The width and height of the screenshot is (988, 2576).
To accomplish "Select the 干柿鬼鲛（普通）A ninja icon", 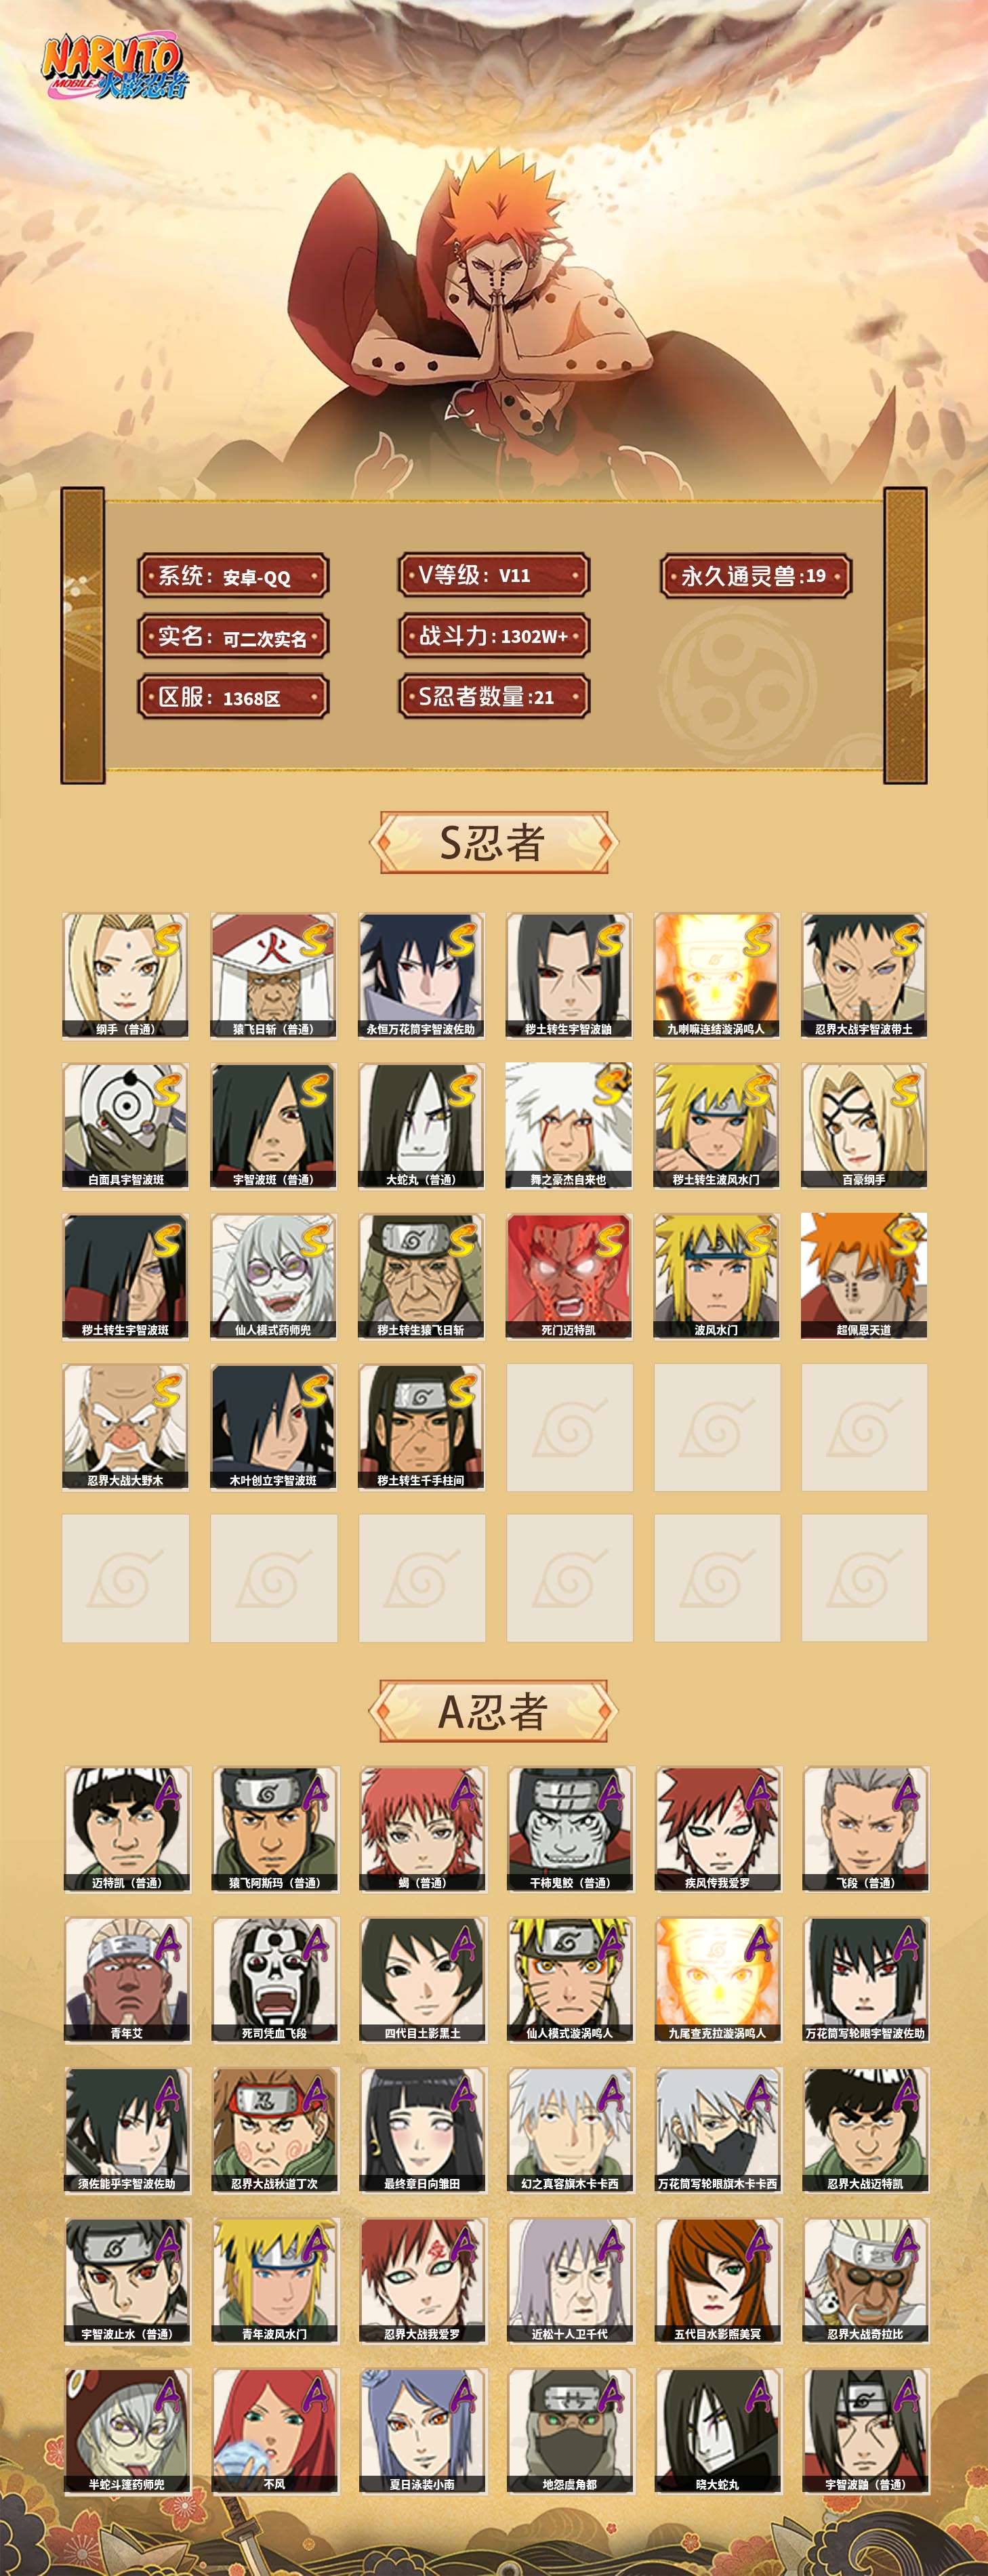I will pyautogui.click(x=570, y=1829).
